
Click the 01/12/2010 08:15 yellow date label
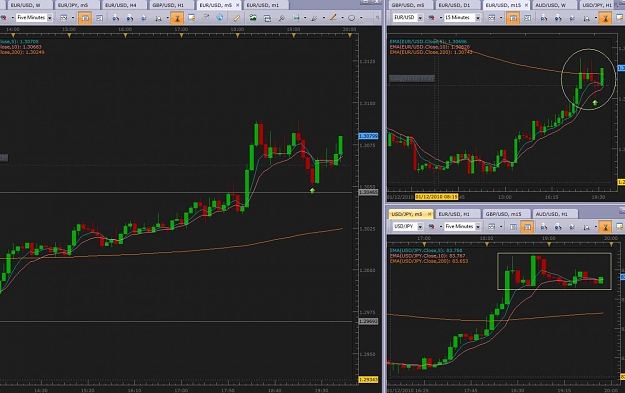click(436, 196)
